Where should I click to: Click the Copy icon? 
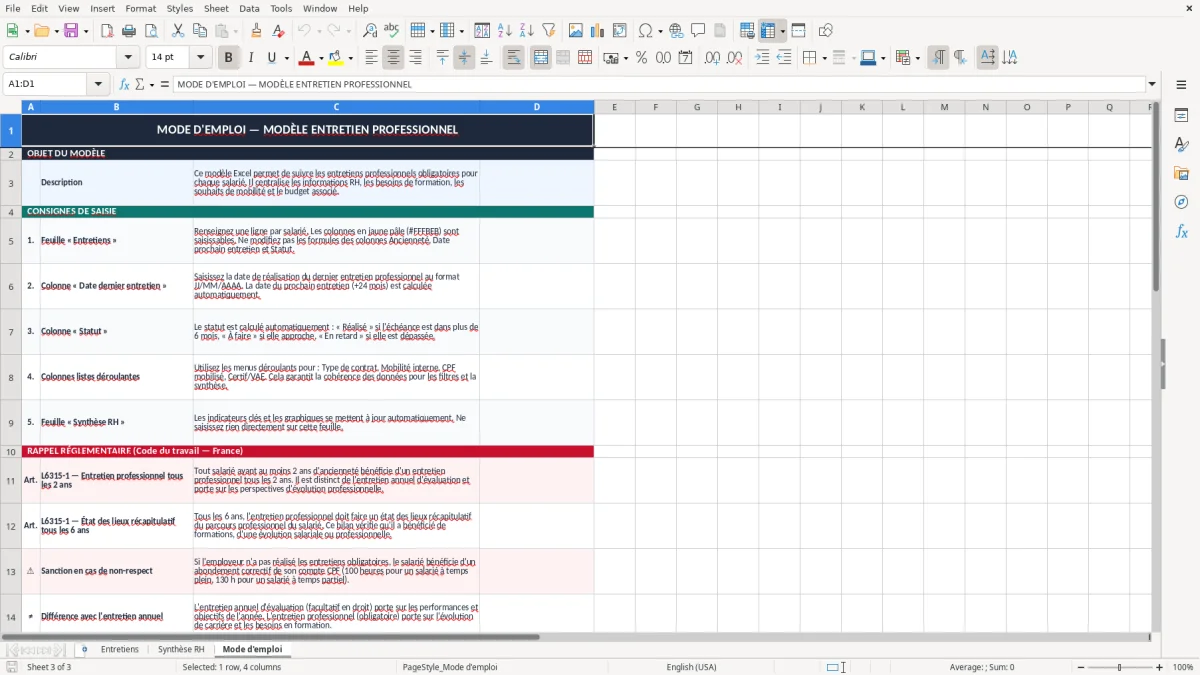pos(199,31)
